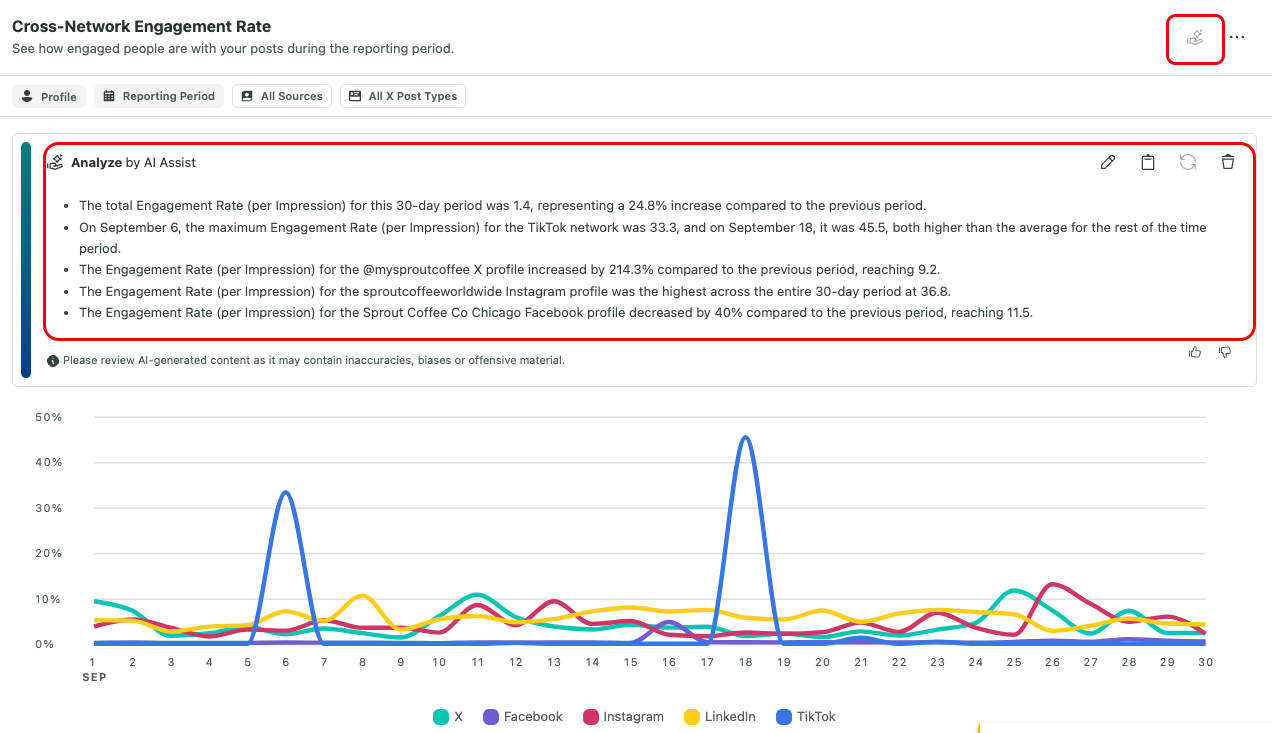The image size is (1272, 733).
Task: Open the Profile filter
Action: pos(49,96)
